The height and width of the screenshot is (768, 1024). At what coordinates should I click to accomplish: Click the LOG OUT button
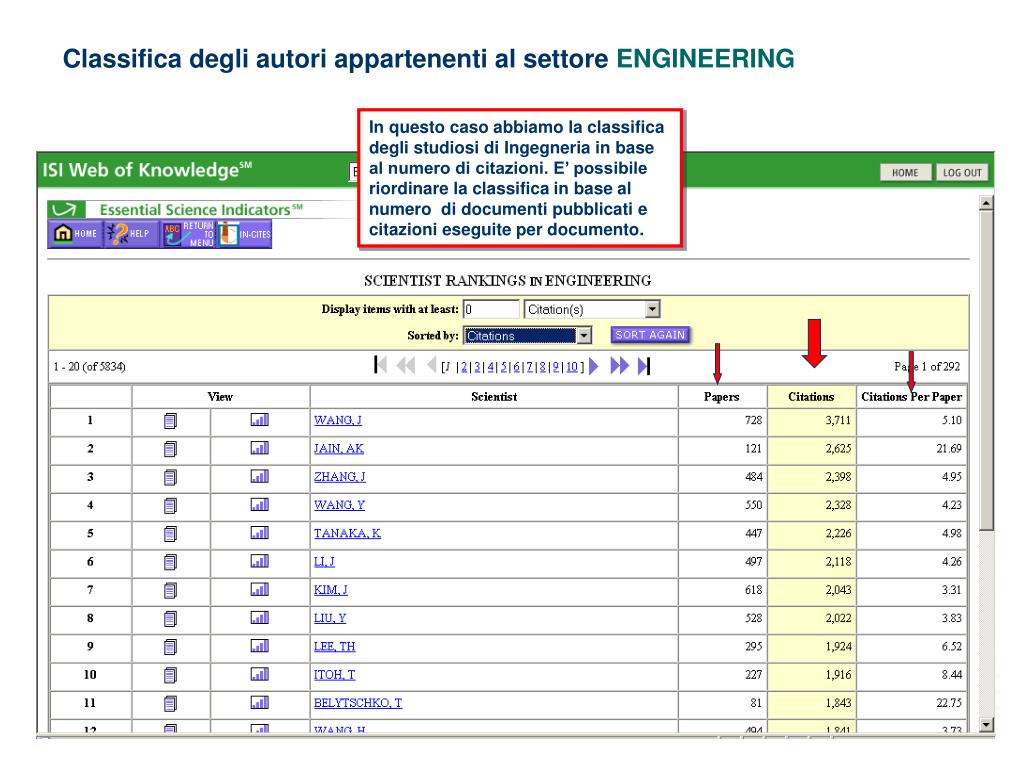(x=962, y=172)
